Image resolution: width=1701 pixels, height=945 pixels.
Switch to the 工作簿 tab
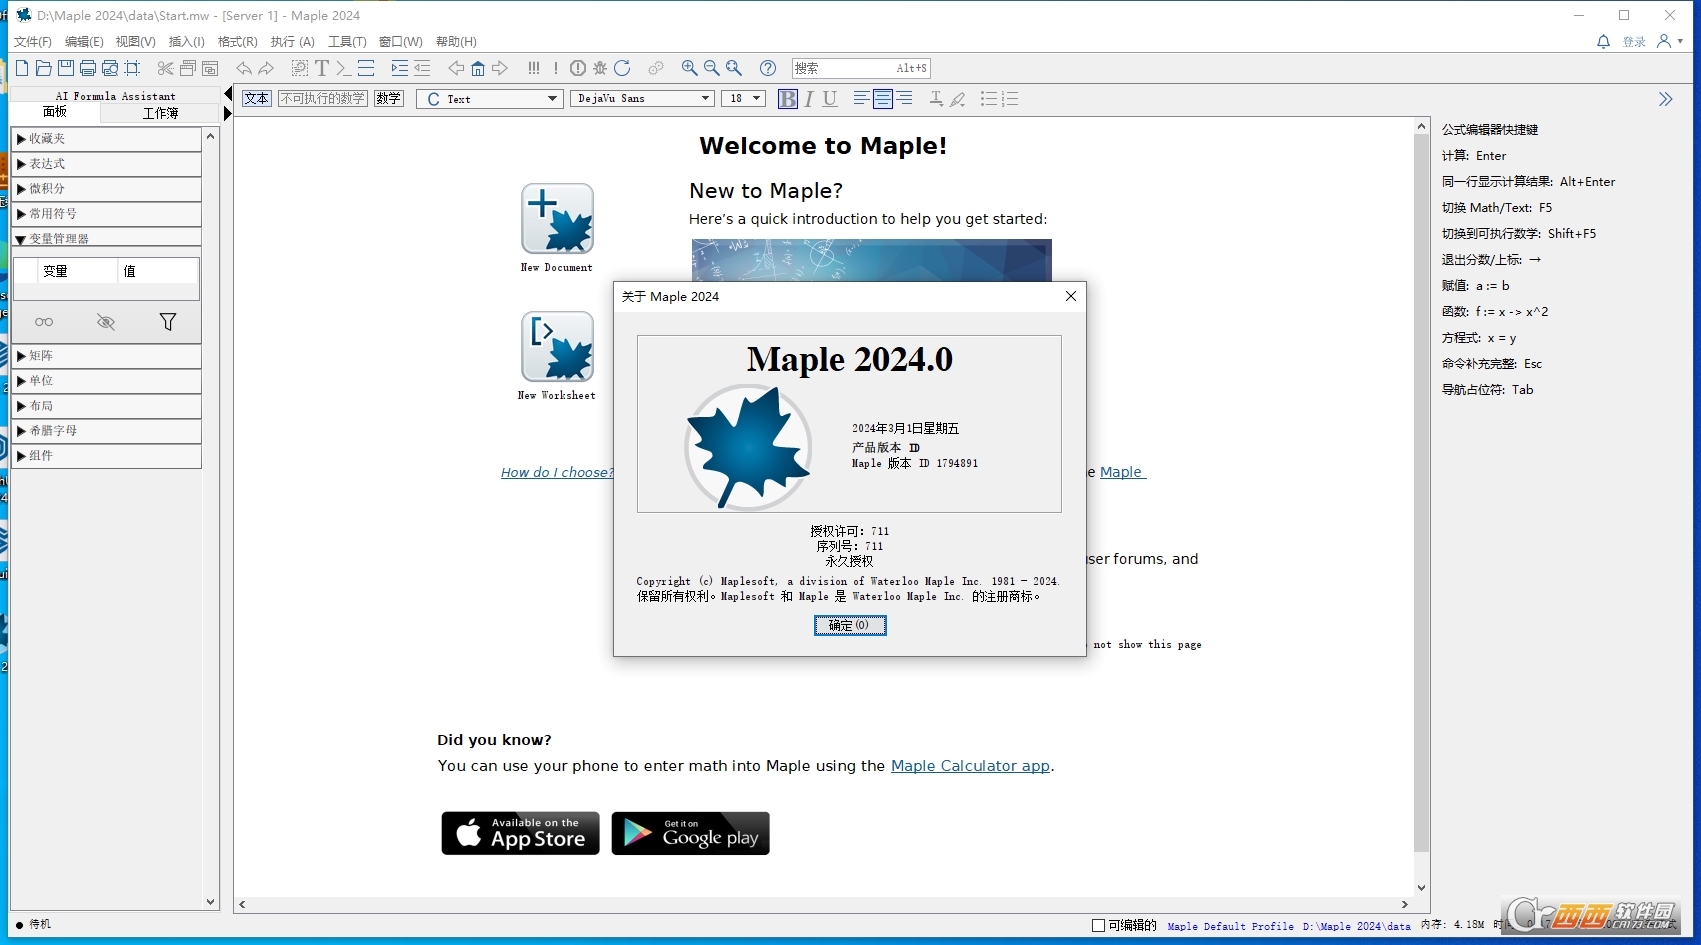160,113
